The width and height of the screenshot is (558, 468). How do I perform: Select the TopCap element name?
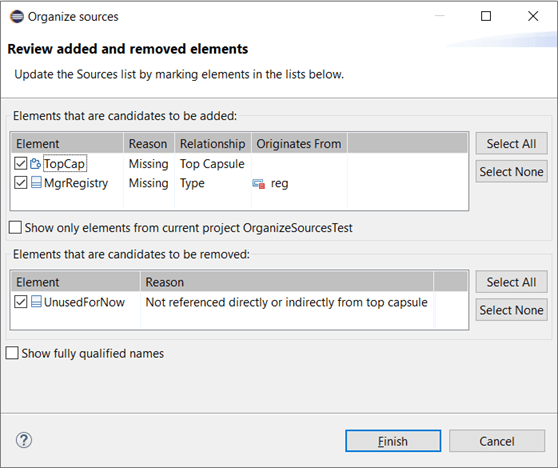[64, 164]
